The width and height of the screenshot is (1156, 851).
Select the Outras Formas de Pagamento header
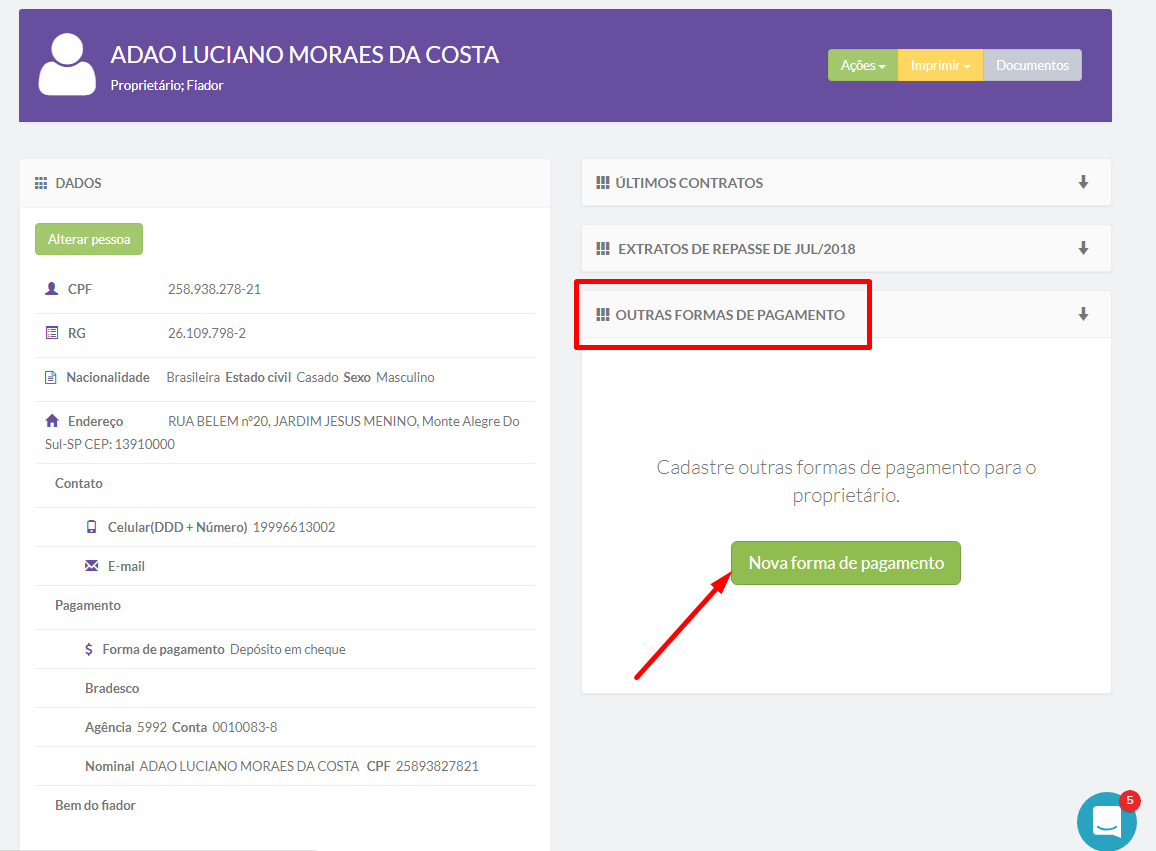pyautogui.click(x=729, y=315)
